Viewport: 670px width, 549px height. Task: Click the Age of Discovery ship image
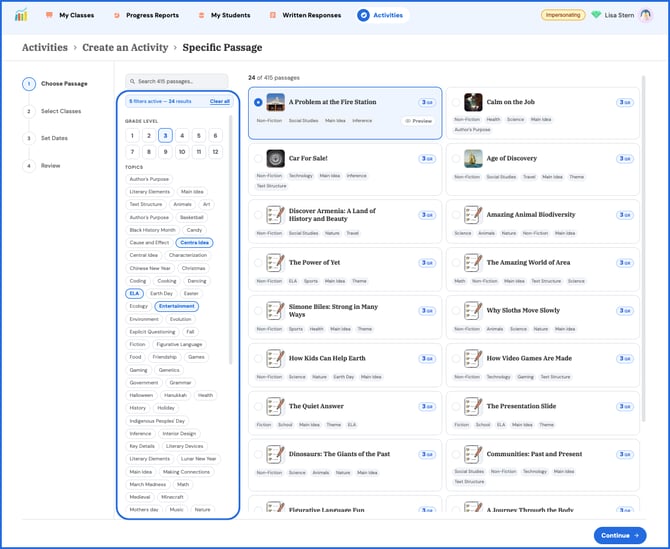(x=473, y=159)
